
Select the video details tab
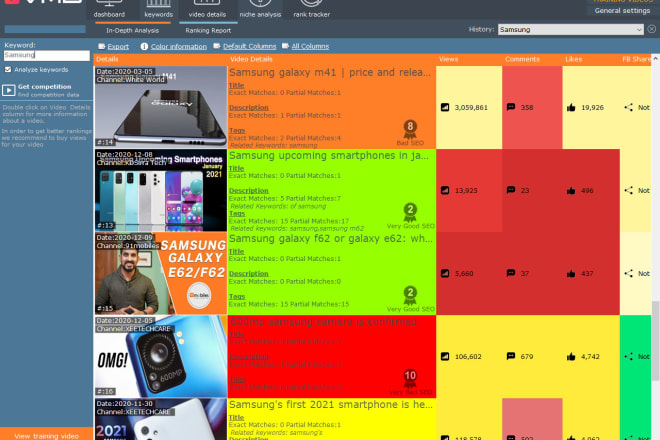208,9
